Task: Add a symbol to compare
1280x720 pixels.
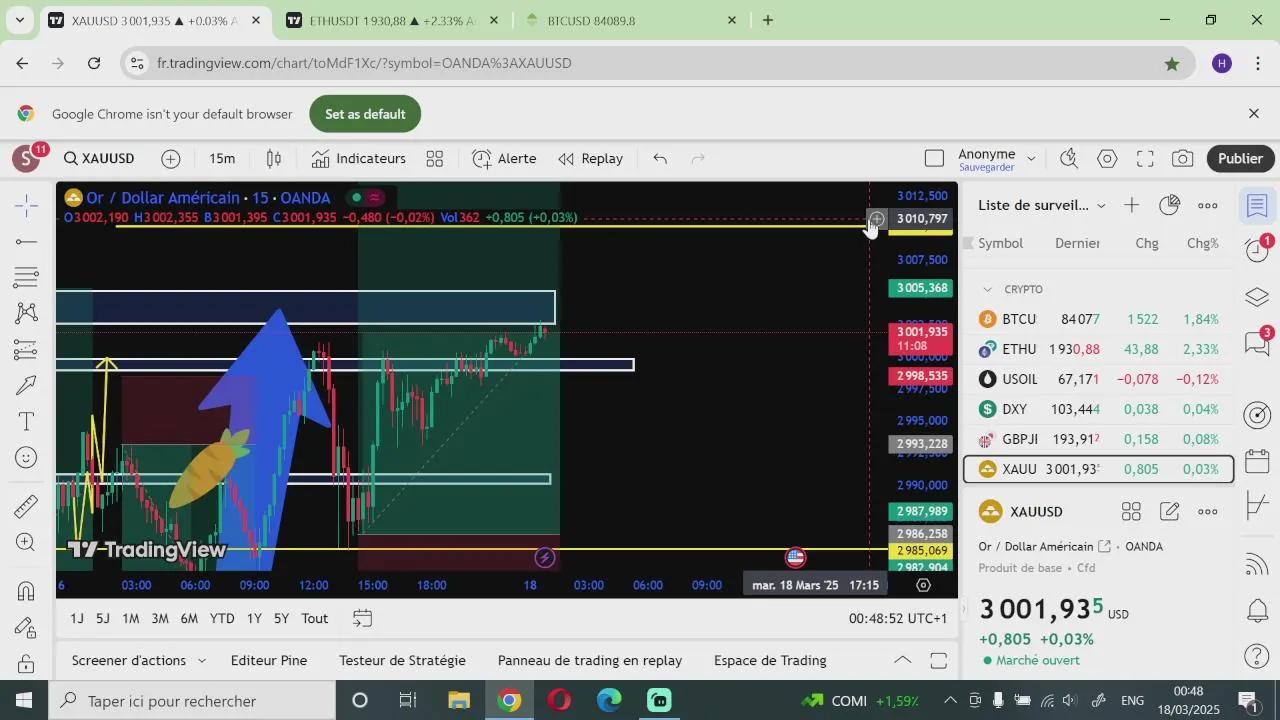Action: (171, 159)
